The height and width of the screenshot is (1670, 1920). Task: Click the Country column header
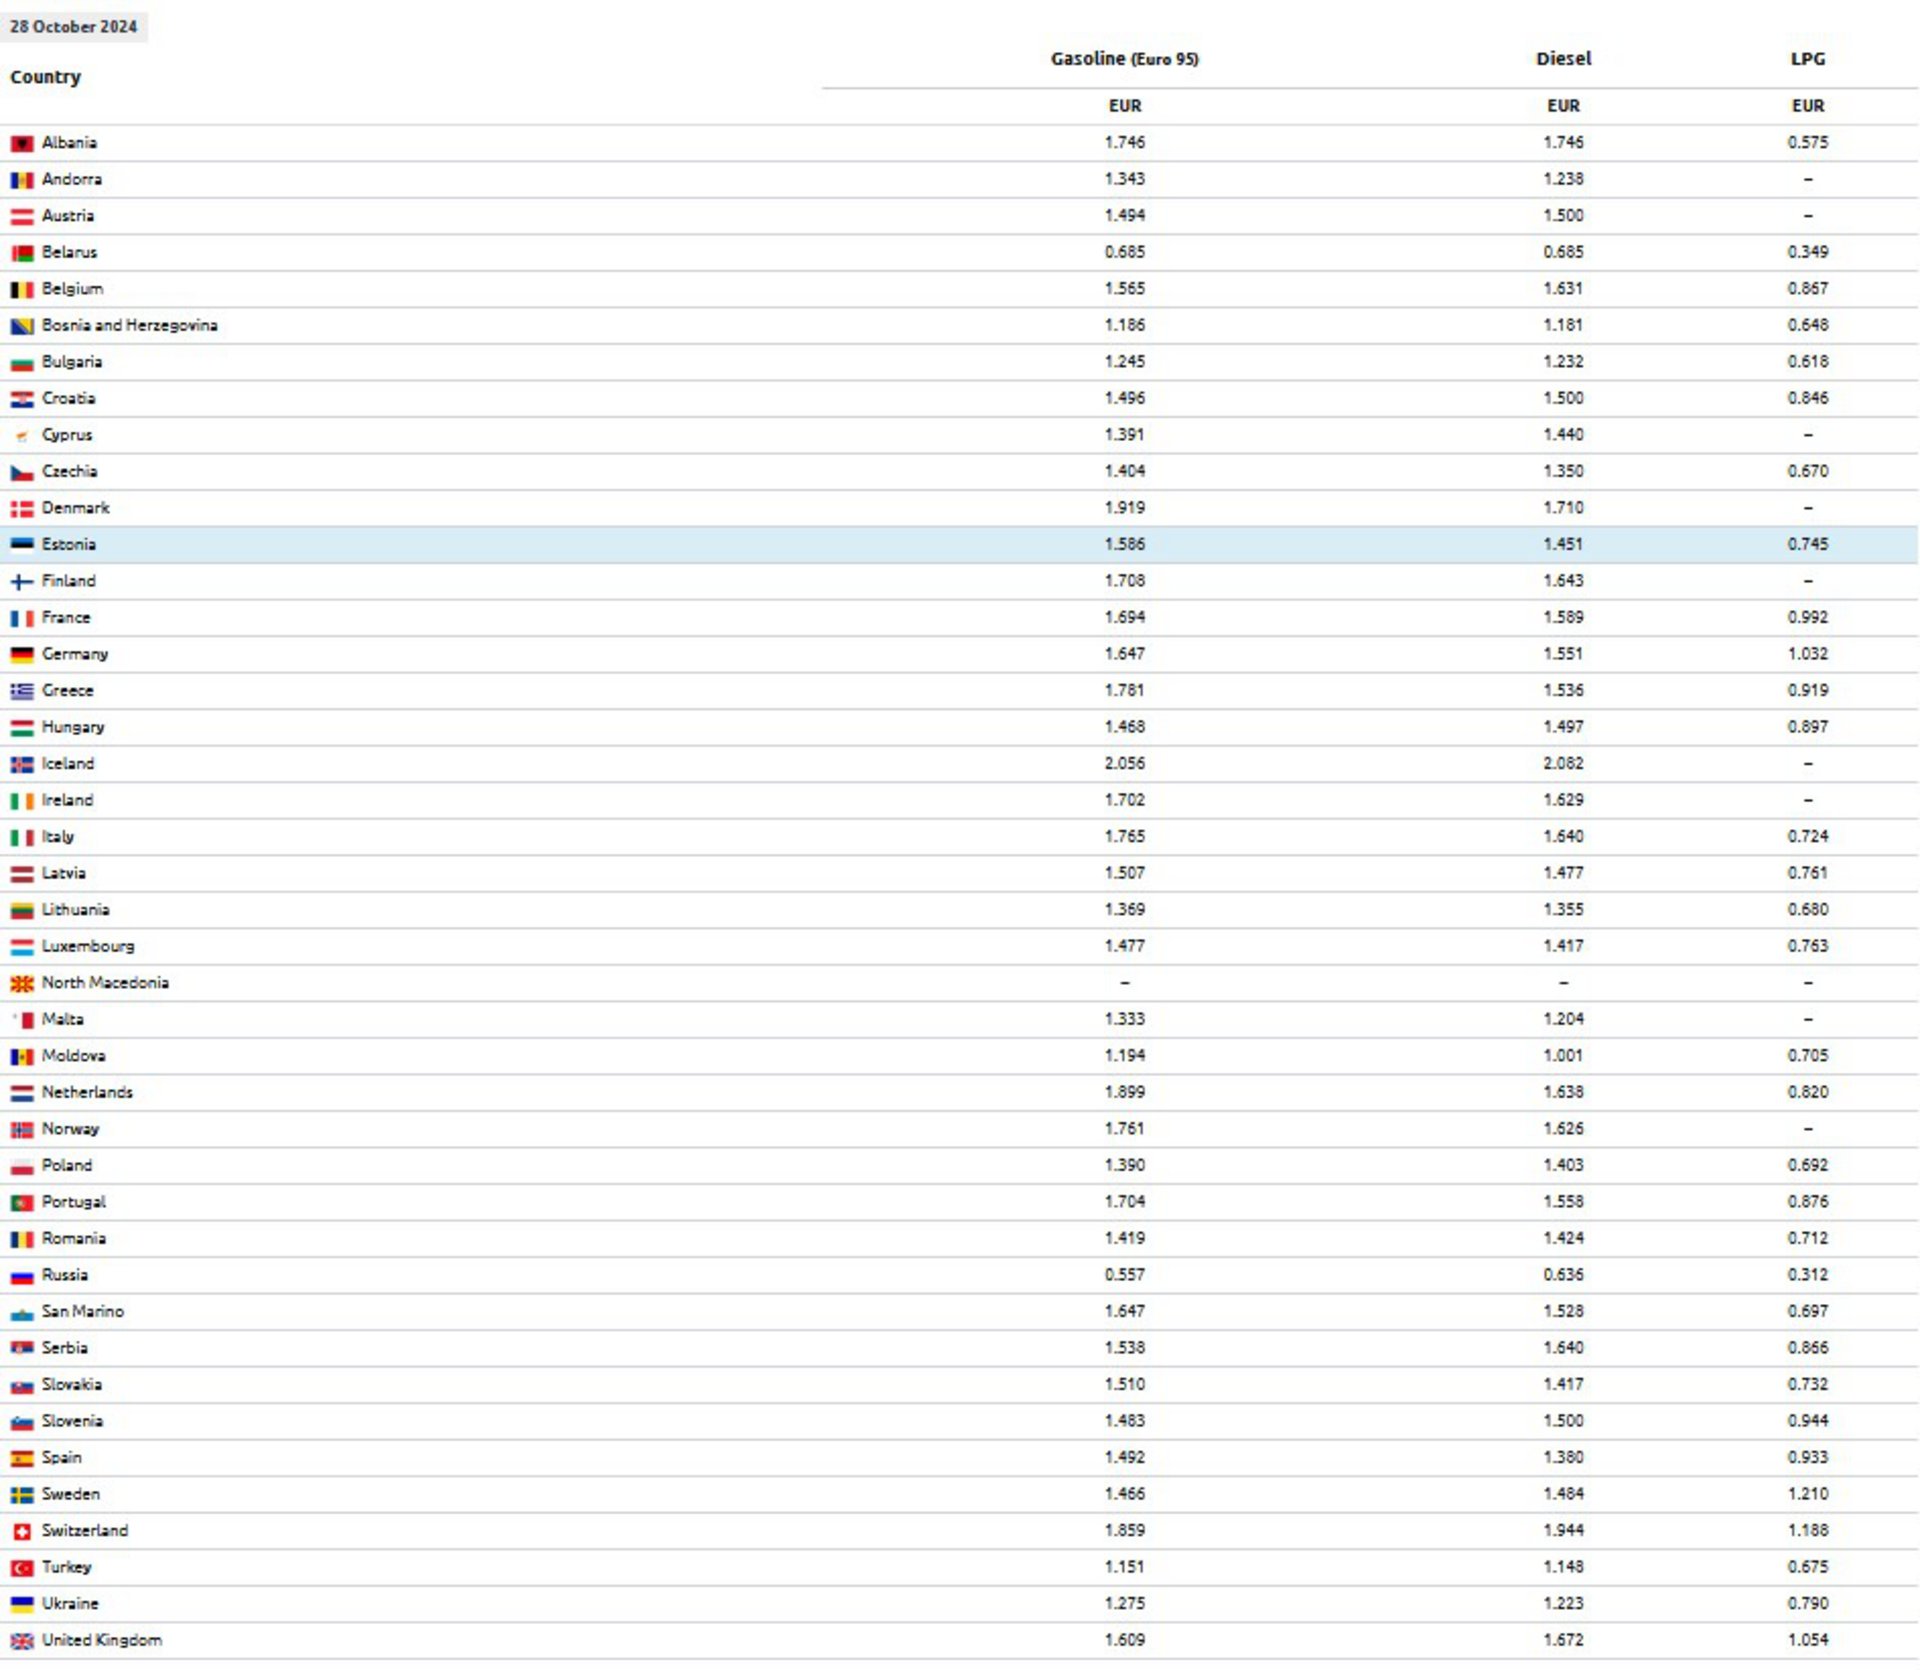(46, 77)
